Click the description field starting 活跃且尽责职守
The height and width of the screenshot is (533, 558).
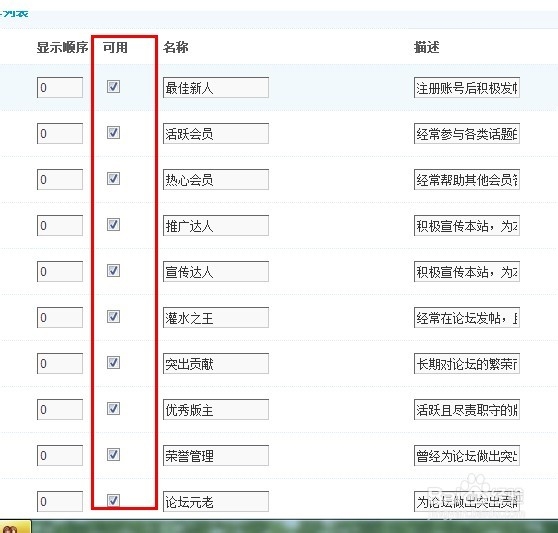pos(467,410)
